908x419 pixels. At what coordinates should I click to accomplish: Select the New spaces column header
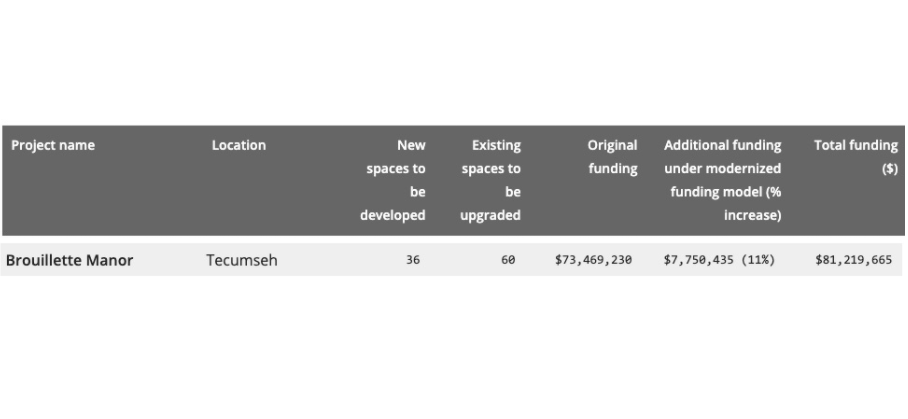click(x=396, y=180)
